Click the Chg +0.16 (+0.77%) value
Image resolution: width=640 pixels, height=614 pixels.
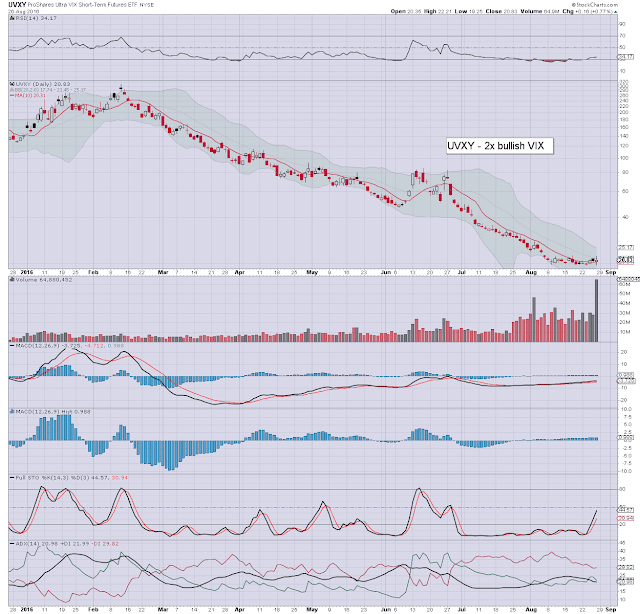pyautogui.click(x=593, y=11)
